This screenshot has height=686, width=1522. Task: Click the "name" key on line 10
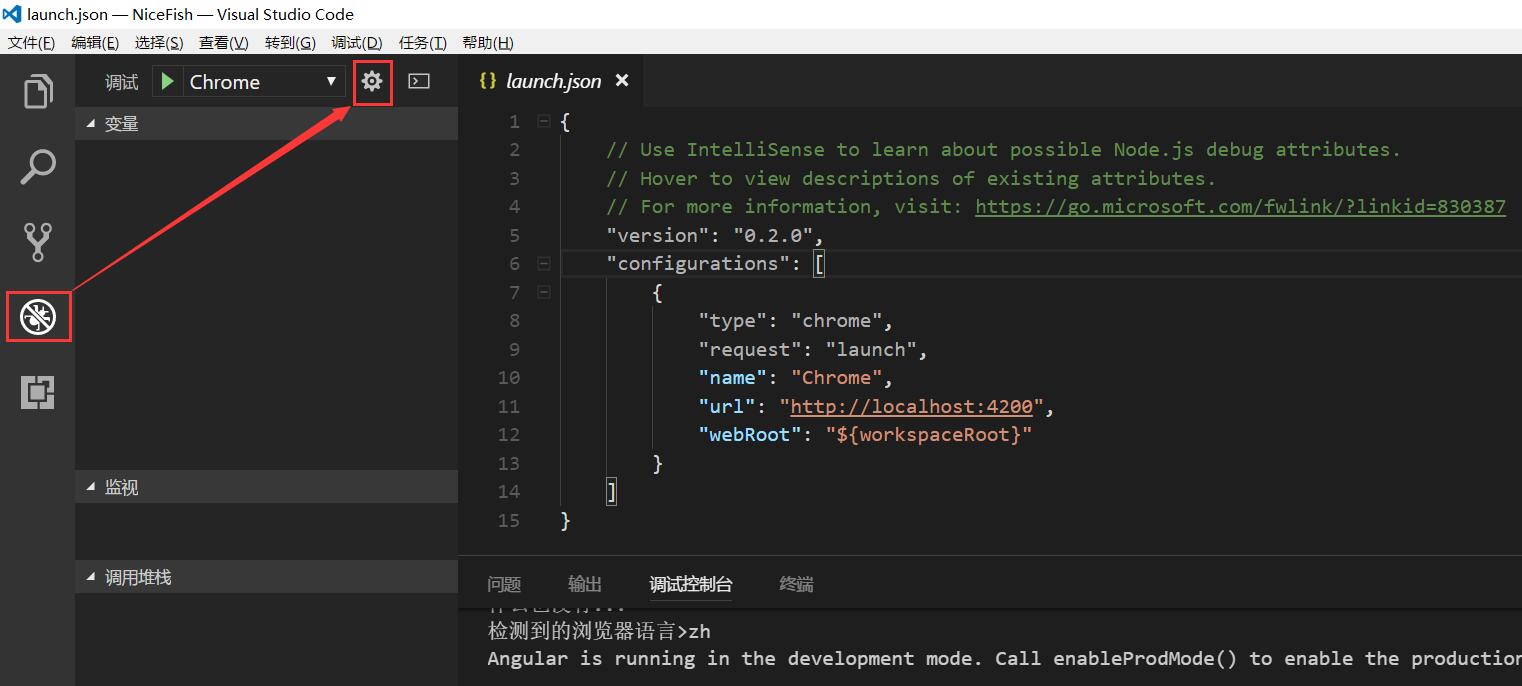coord(733,378)
